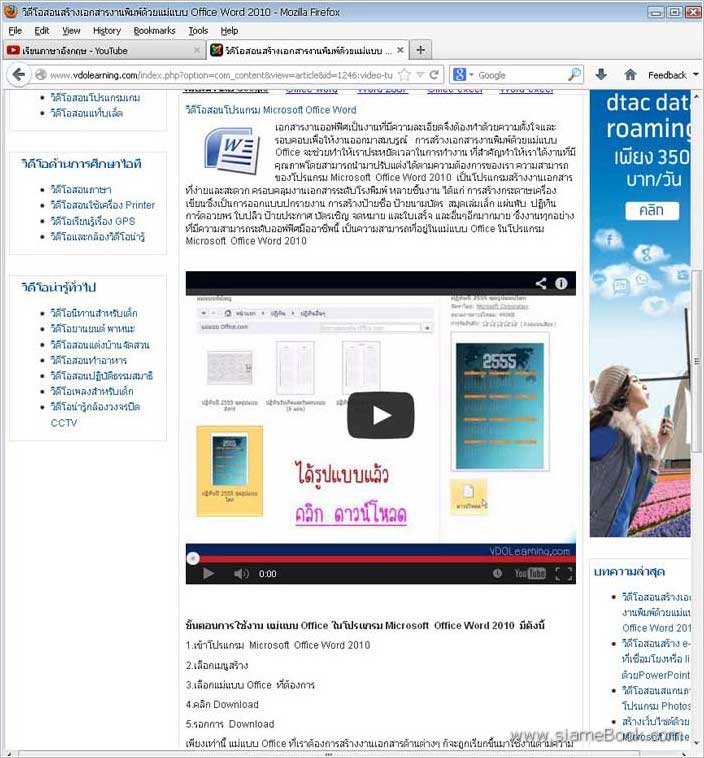Click the วิดีโอสอนโปรแกรมเกม link
The width and height of the screenshot is (704, 758).
pos(95,98)
